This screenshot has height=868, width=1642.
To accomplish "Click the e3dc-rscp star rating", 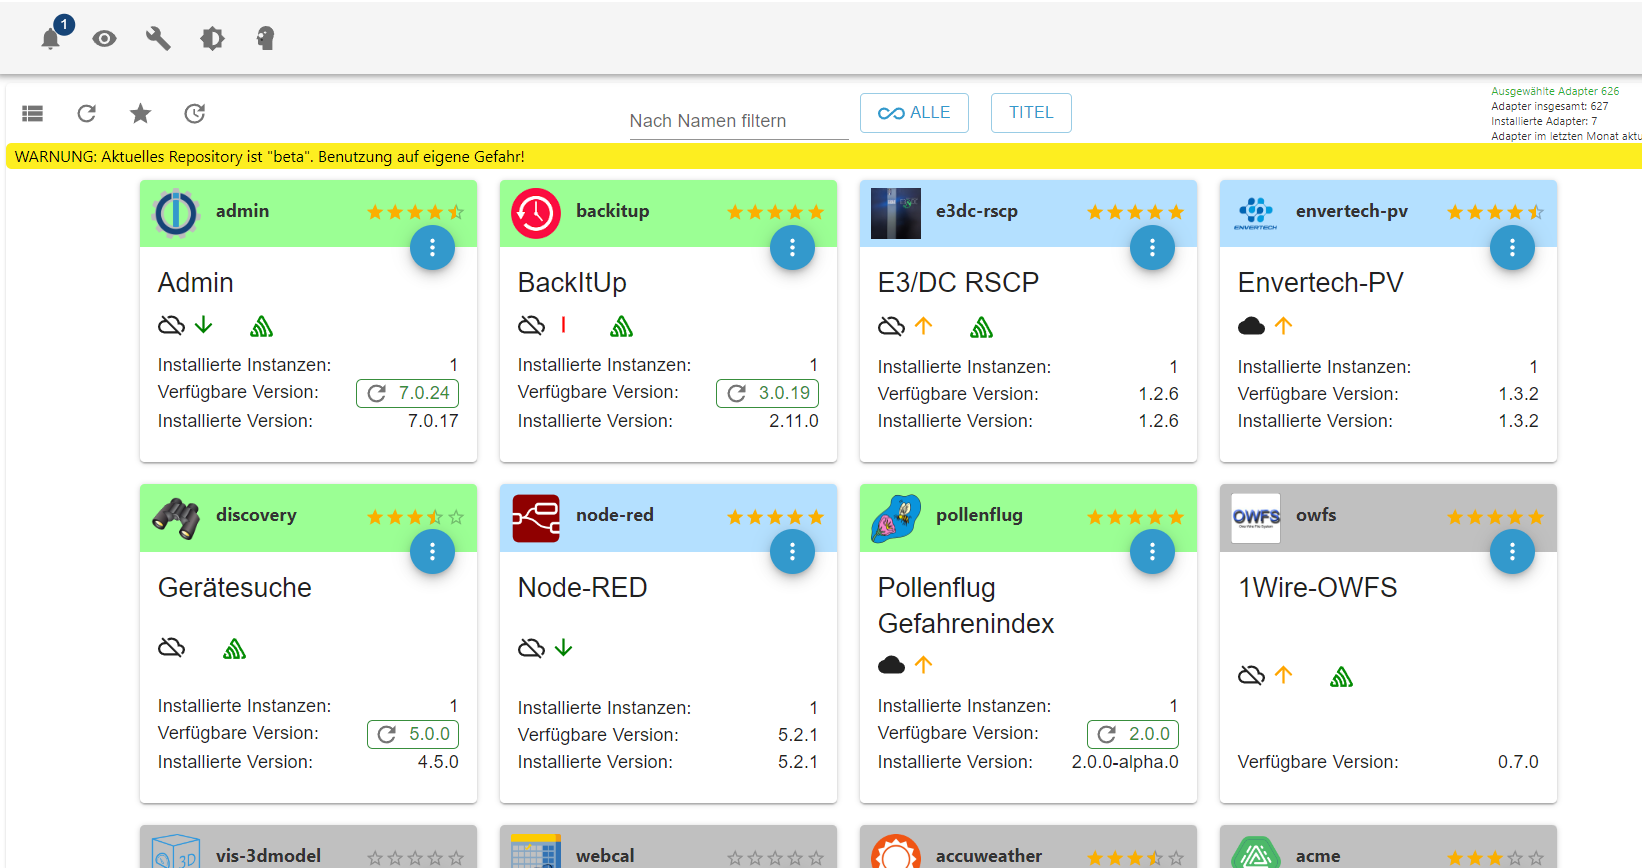I will click(1135, 212).
